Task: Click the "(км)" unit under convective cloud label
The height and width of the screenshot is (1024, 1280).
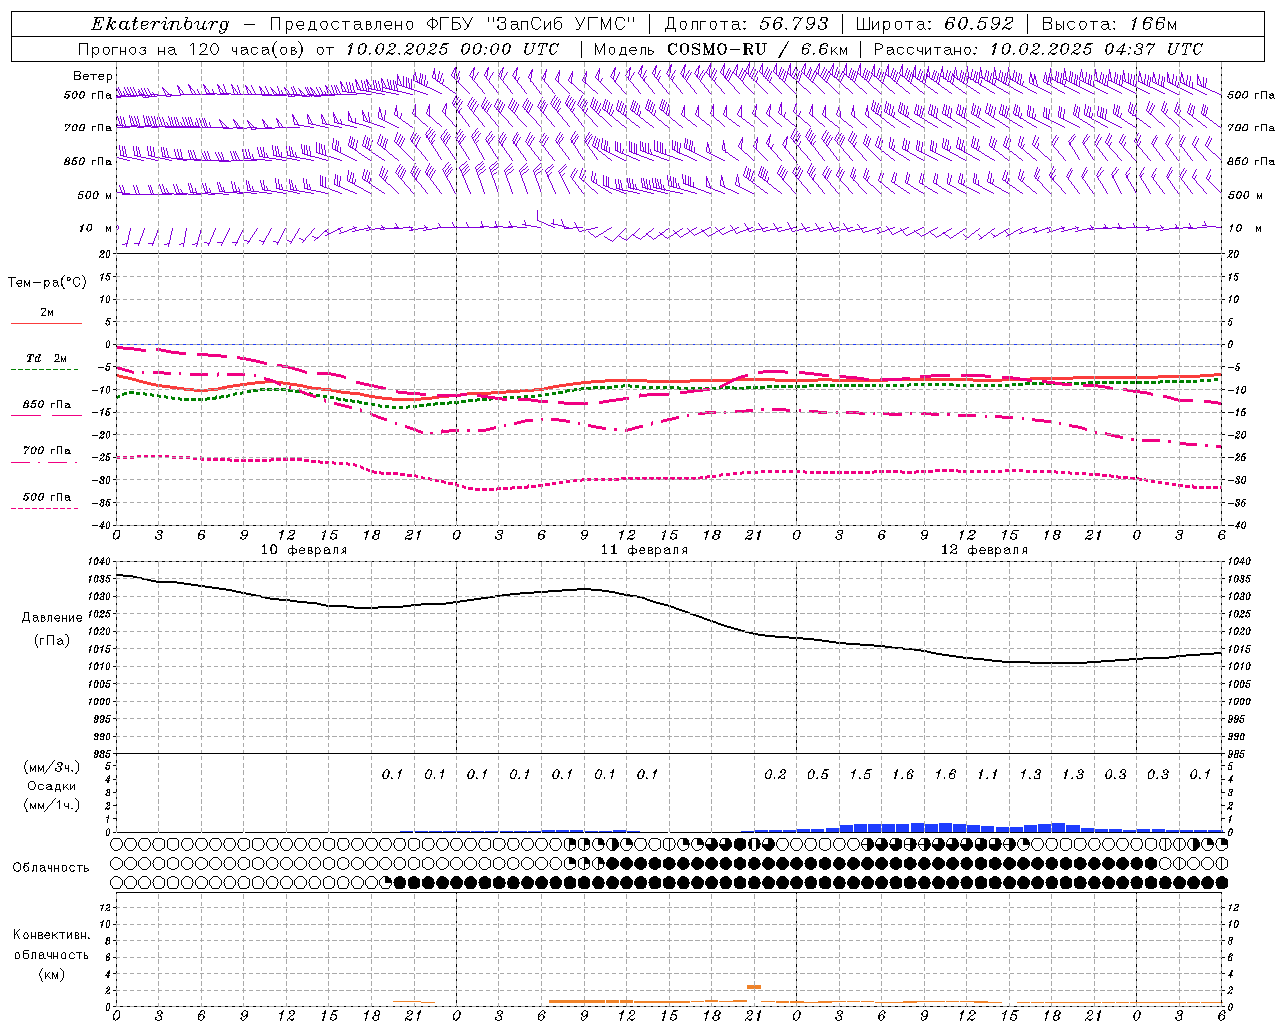Action: (x=51, y=974)
